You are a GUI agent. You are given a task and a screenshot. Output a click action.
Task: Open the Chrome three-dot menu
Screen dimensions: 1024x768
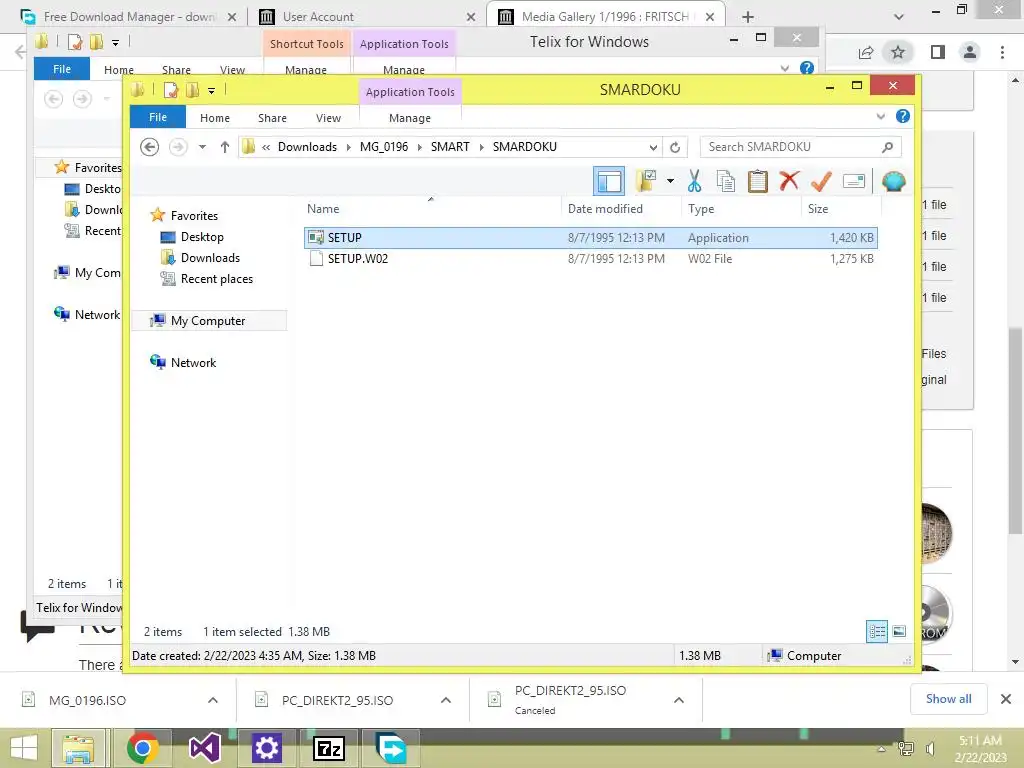pyautogui.click(x=1002, y=52)
